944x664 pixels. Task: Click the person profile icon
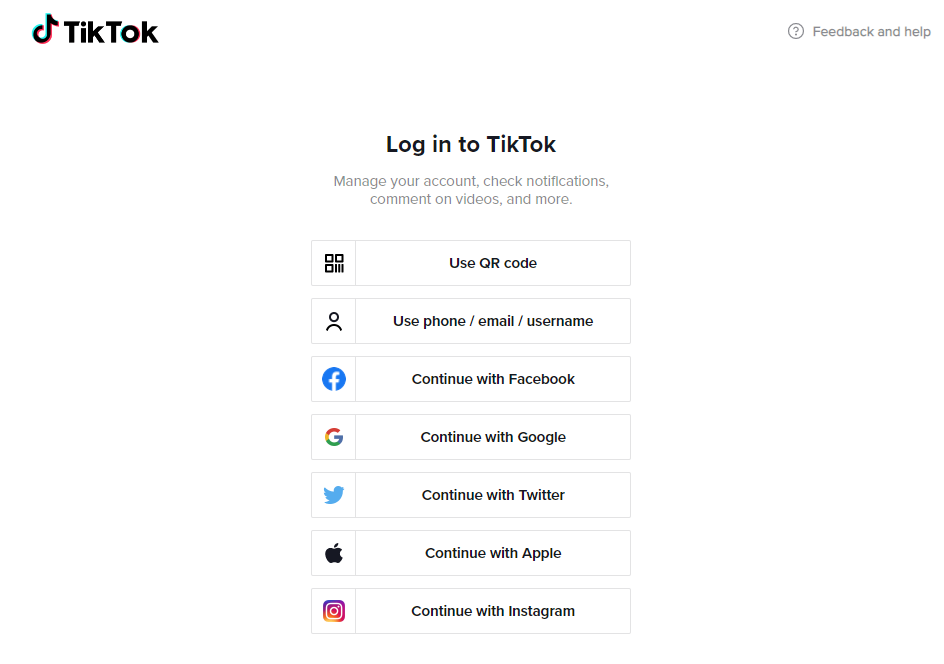point(334,321)
